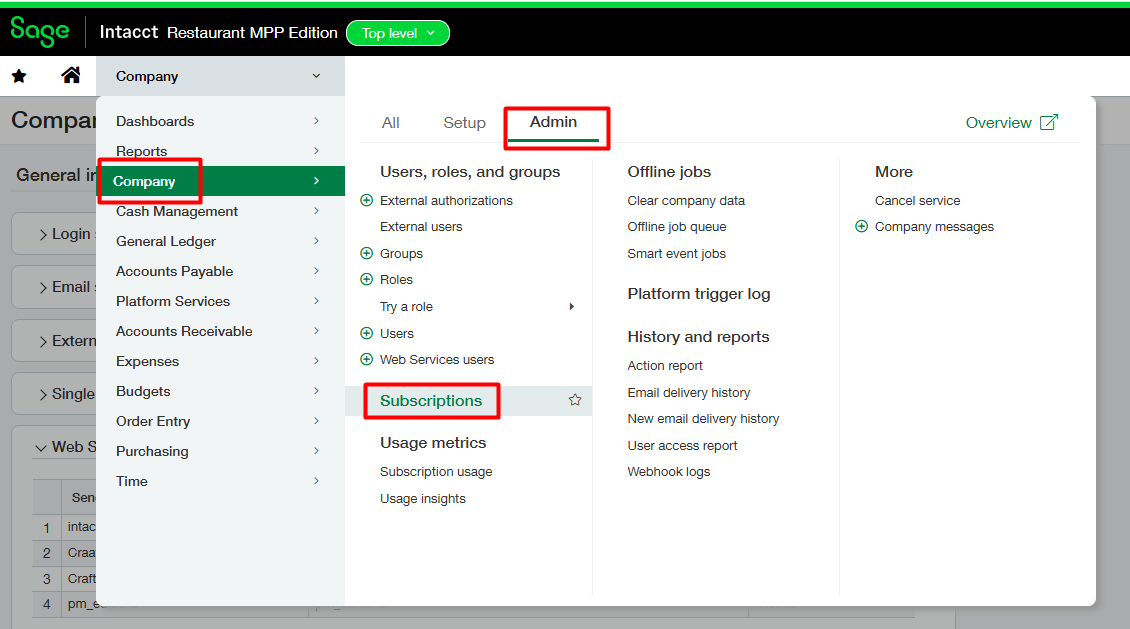Open the Groups link
Image resolution: width=1130 pixels, height=629 pixels.
(401, 254)
